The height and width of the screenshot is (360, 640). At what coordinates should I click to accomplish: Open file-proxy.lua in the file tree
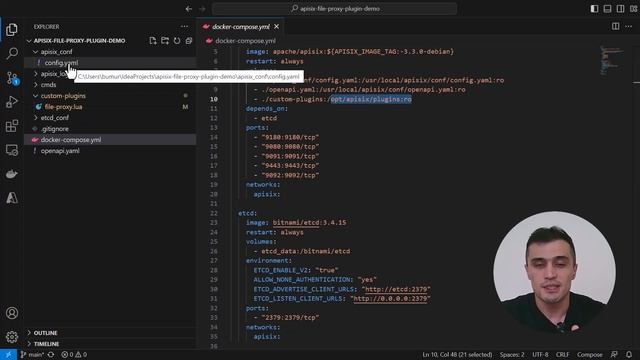click(x=63, y=107)
